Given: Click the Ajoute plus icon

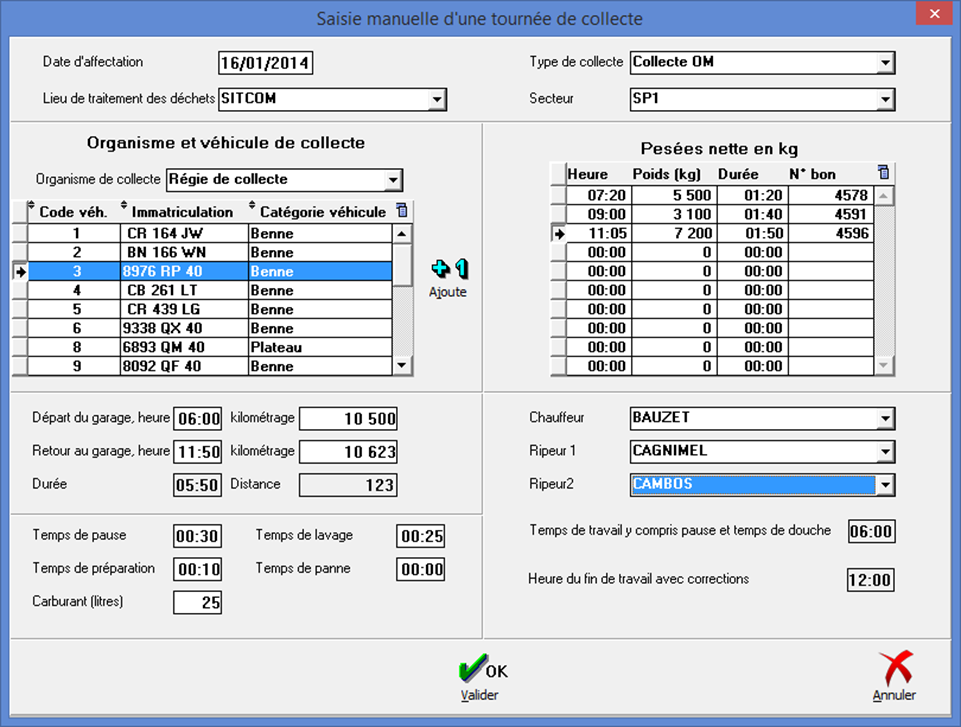Looking at the screenshot, I should 449,268.
